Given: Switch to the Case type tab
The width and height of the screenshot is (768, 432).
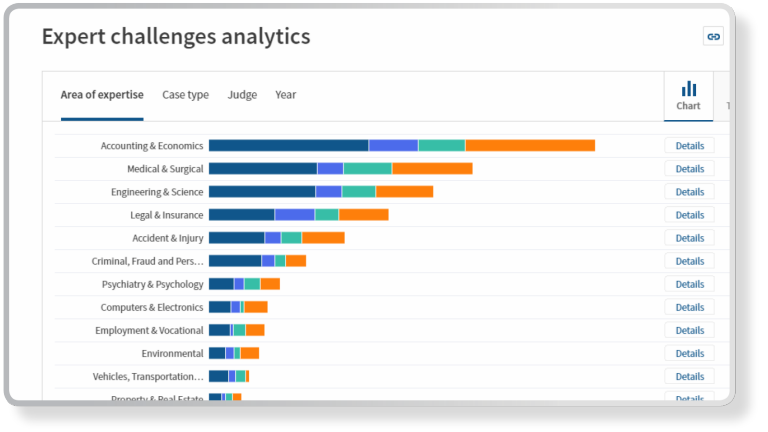Looking at the screenshot, I should click(x=185, y=95).
